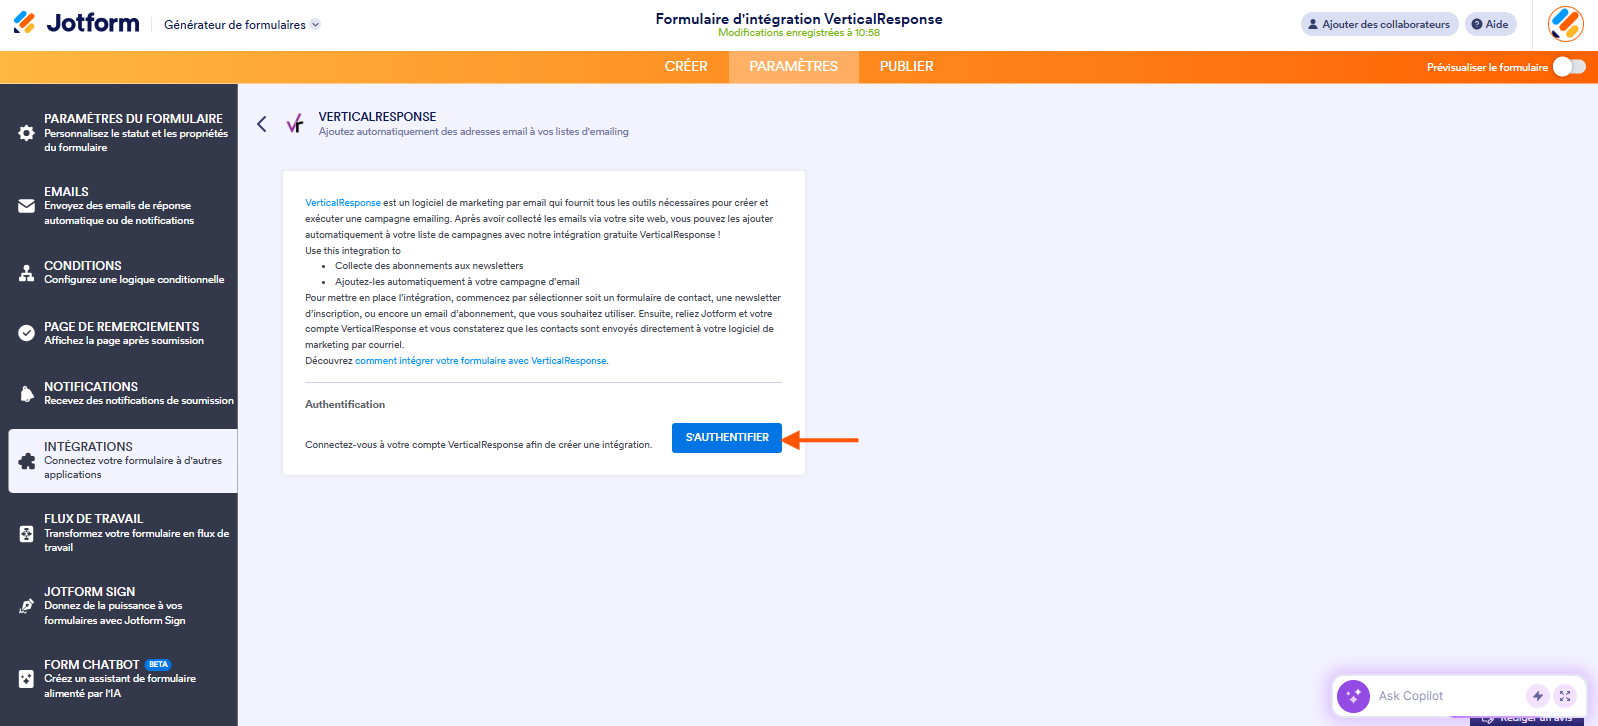Switch to the CRÉER tab

point(686,67)
